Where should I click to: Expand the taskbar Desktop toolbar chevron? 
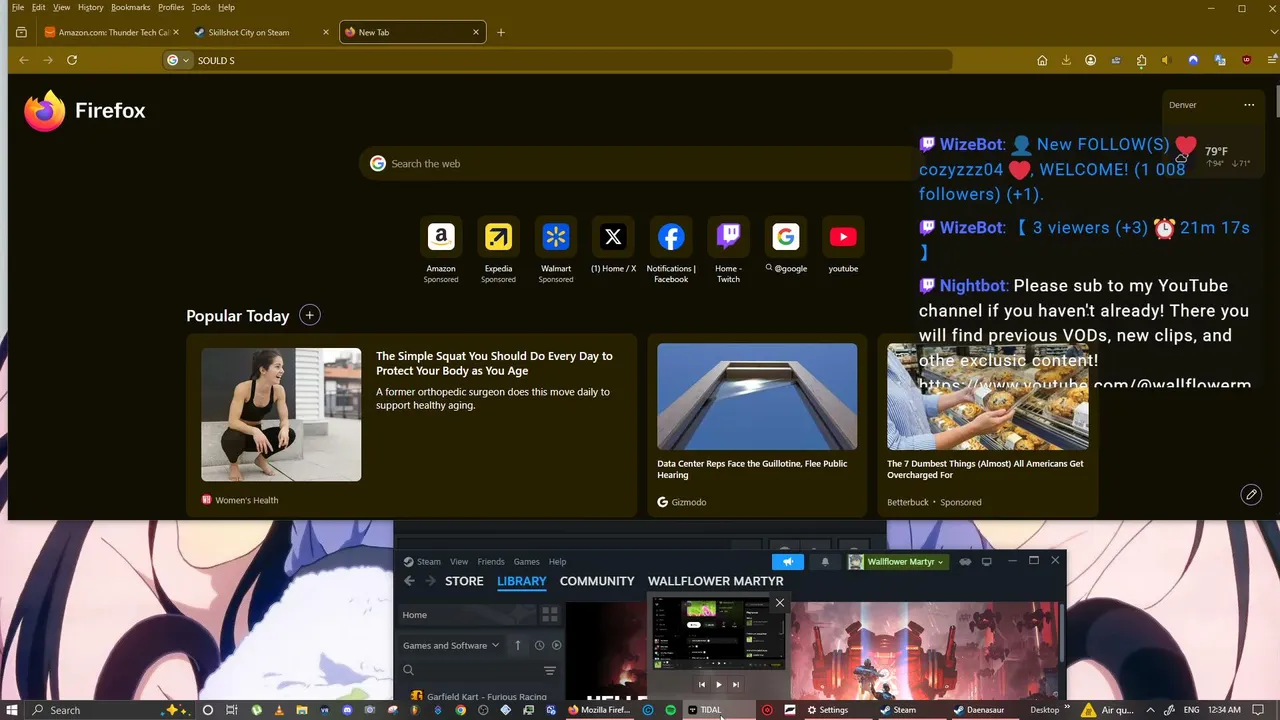(x=1068, y=709)
